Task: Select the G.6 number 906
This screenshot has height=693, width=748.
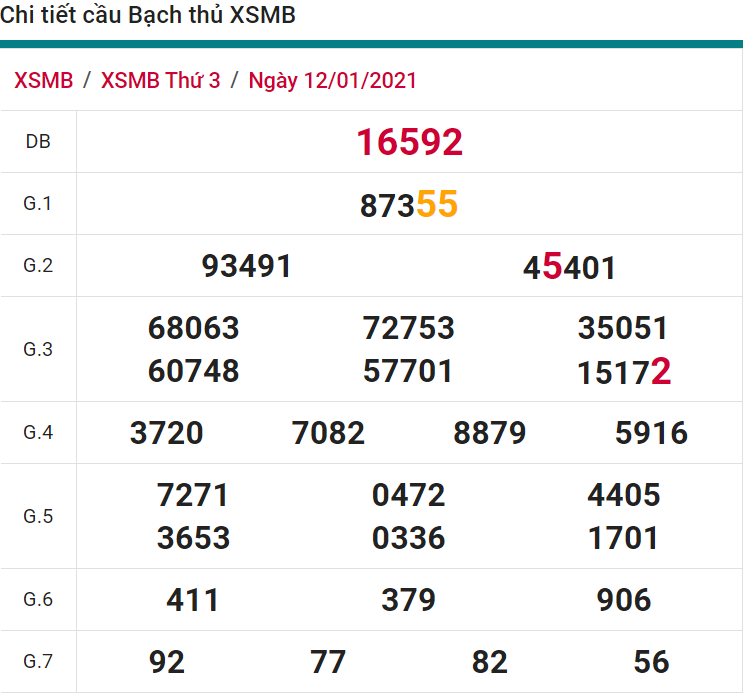Action: [x=623, y=600]
